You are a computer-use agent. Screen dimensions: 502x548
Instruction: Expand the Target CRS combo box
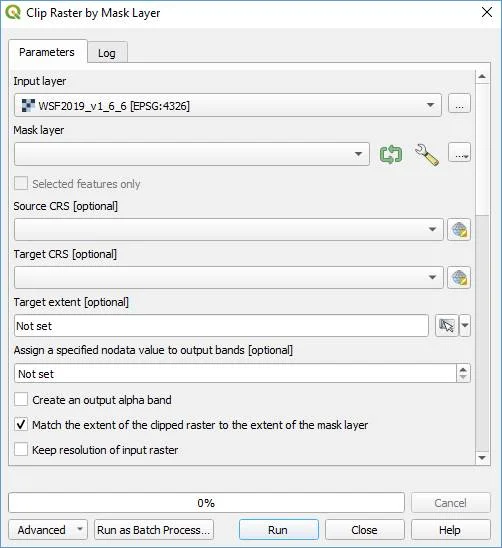click(229, 277)
